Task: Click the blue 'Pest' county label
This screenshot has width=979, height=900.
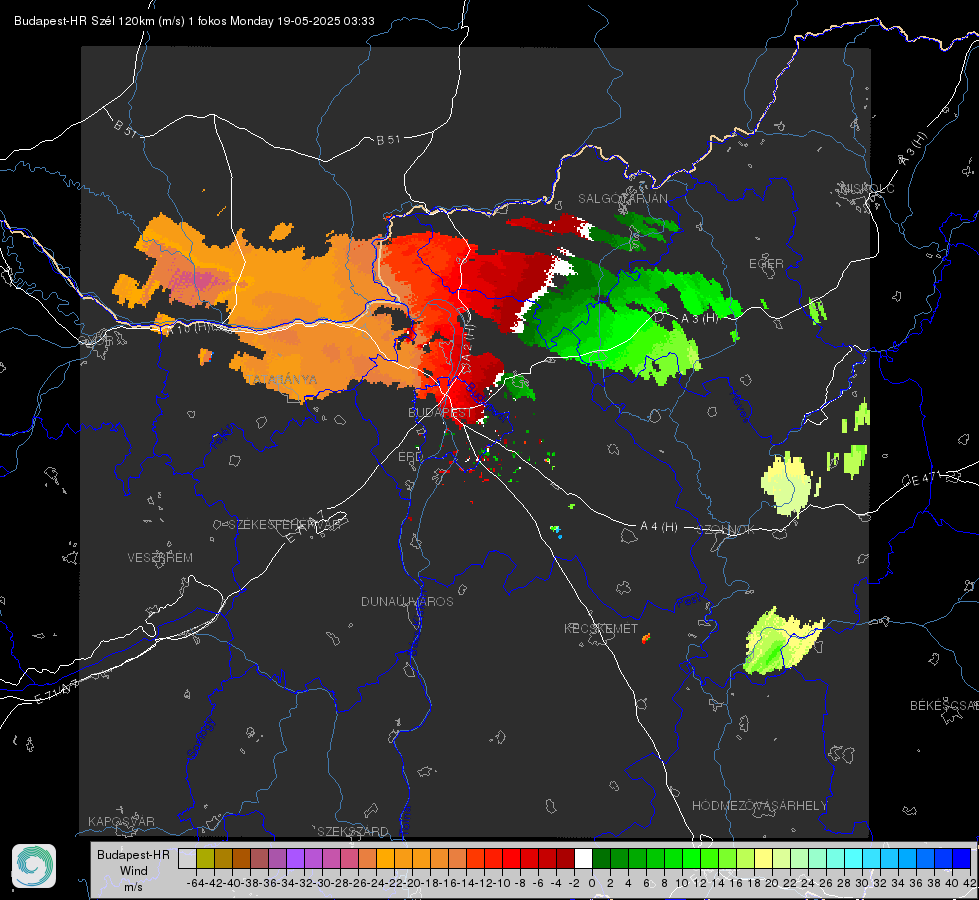Action: tap(688, 601)
